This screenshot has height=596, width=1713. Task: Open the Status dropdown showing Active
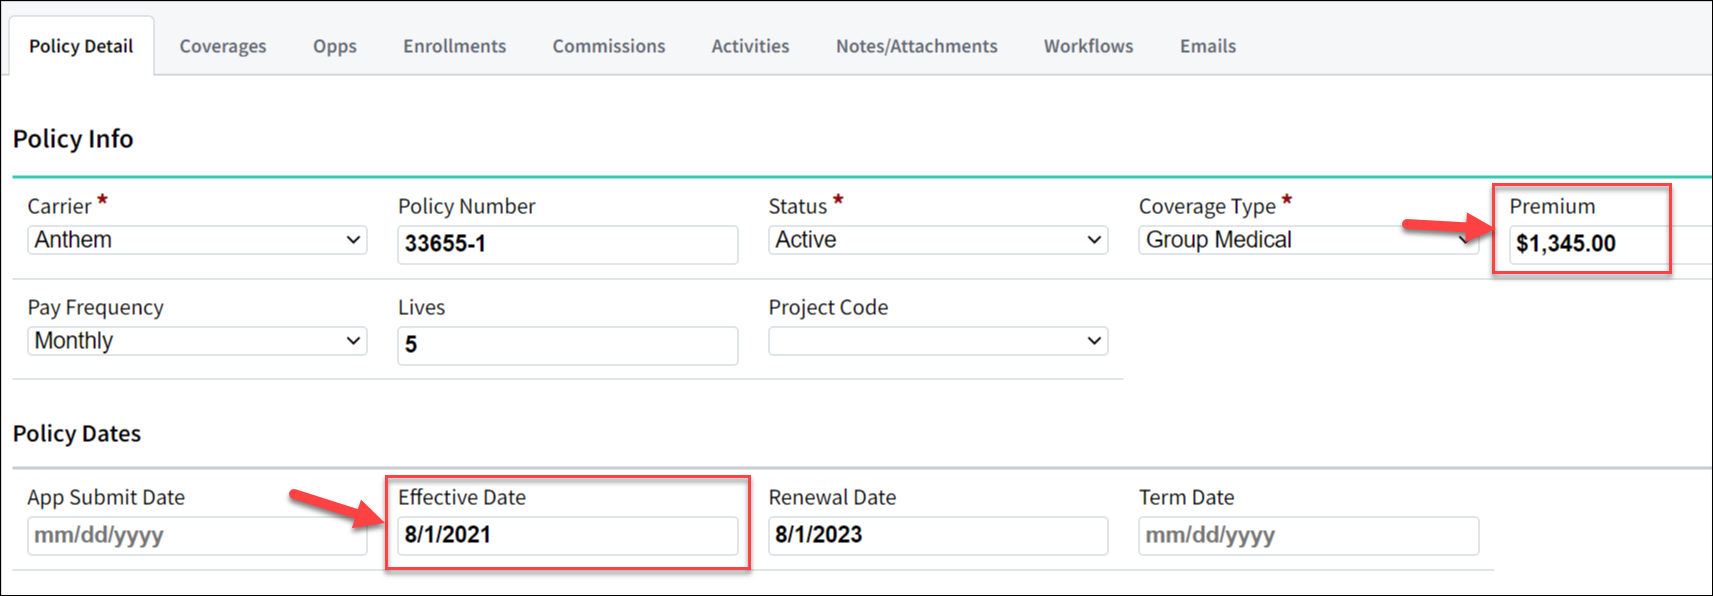tap(938, 240)
